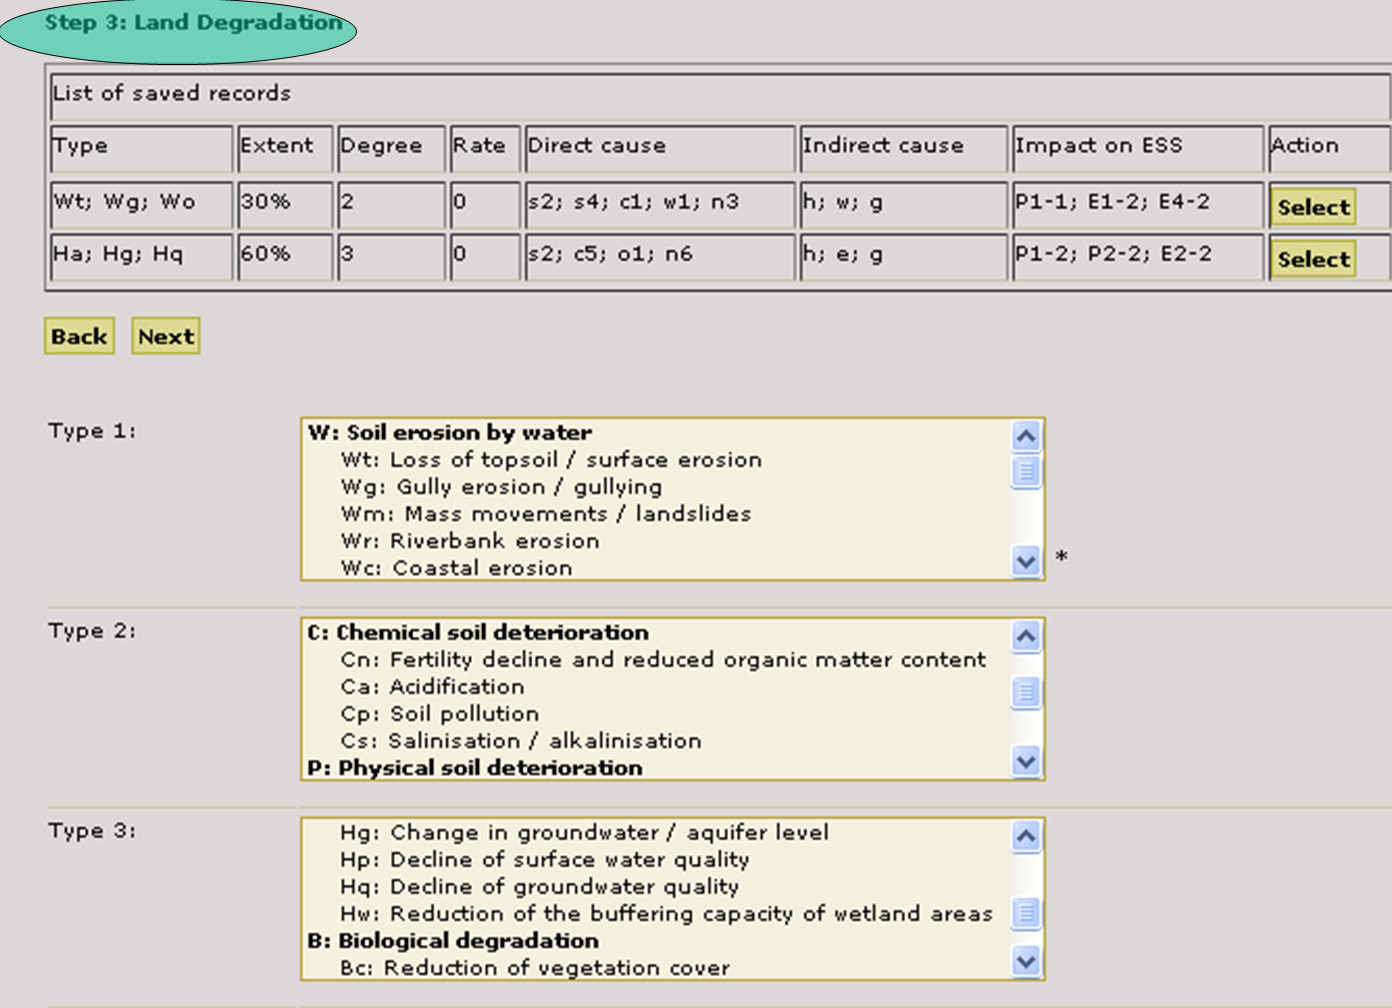Select Hq: Decline of groundwater quality

point(539,887)
